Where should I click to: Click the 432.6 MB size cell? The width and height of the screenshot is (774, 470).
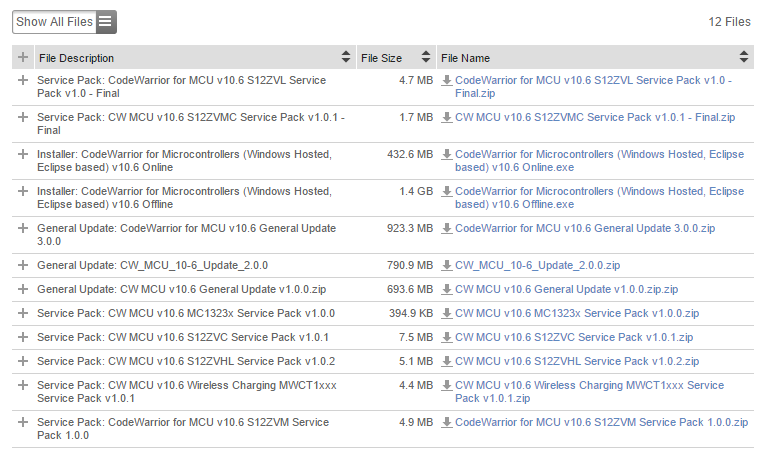coord(410,154)
